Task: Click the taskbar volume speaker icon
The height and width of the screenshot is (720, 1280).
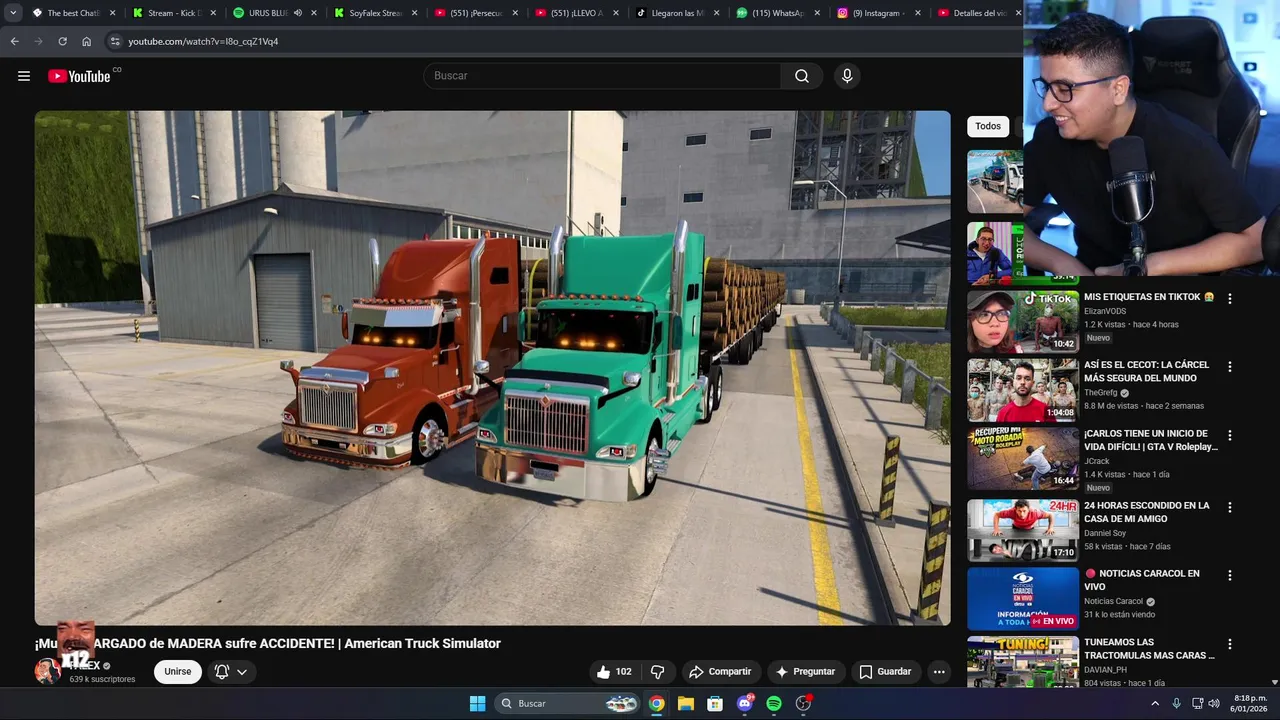Action: (x=1214, y=704)
